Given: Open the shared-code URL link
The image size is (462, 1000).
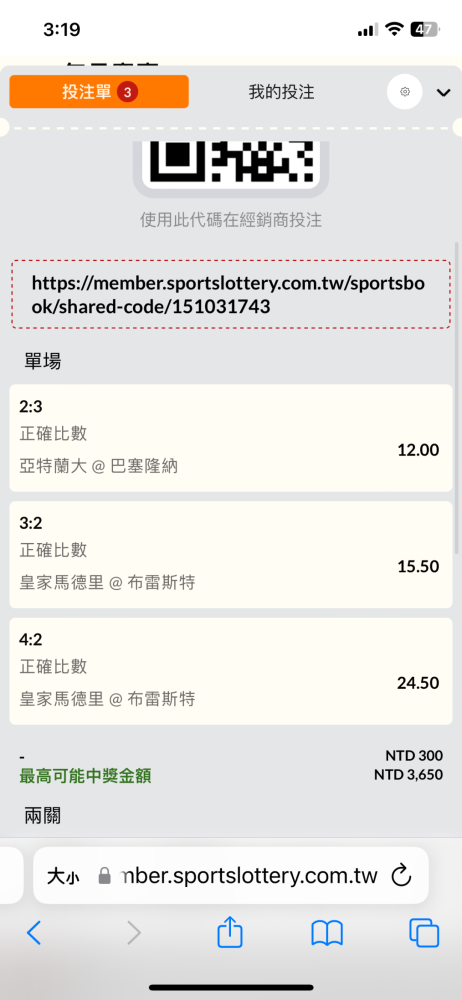Looking at the screenshot, I should (x=230, y=295).
